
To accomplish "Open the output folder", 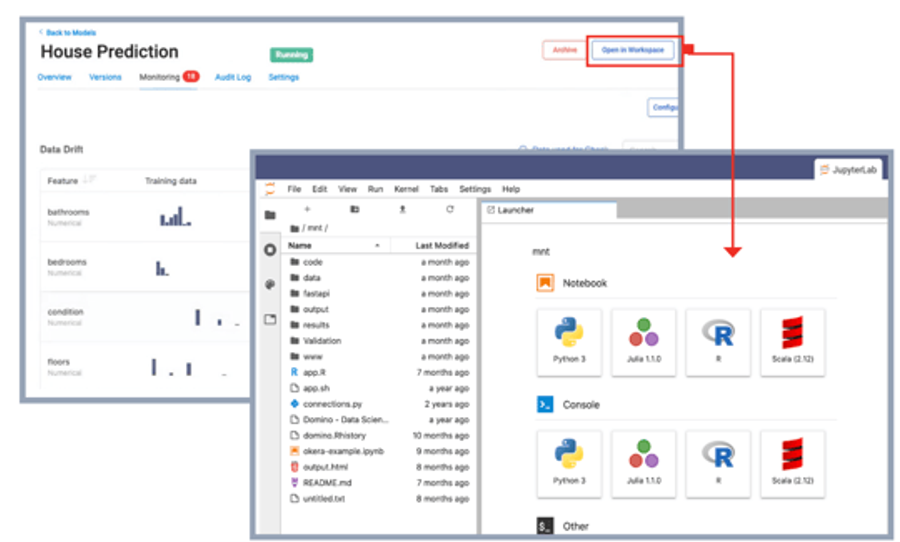I will 379,309.
